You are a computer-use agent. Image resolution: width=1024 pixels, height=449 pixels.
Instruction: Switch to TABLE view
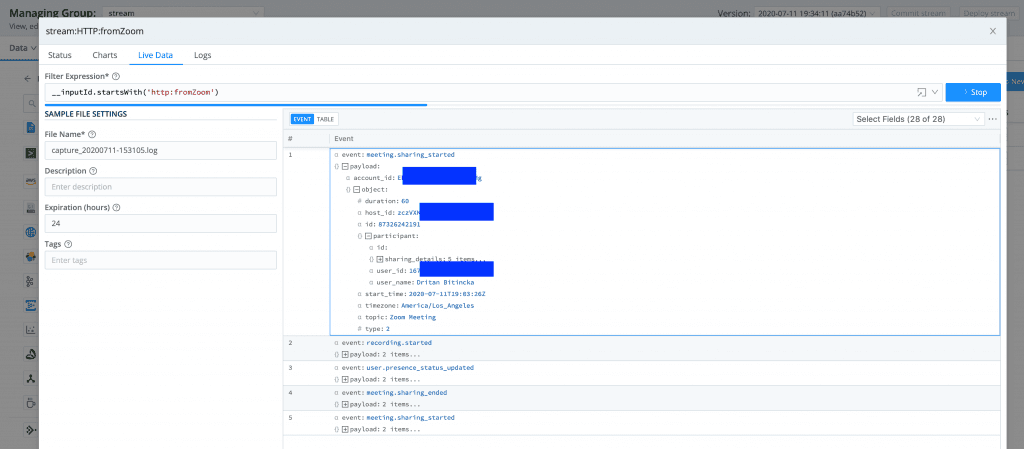pos(325,119)
